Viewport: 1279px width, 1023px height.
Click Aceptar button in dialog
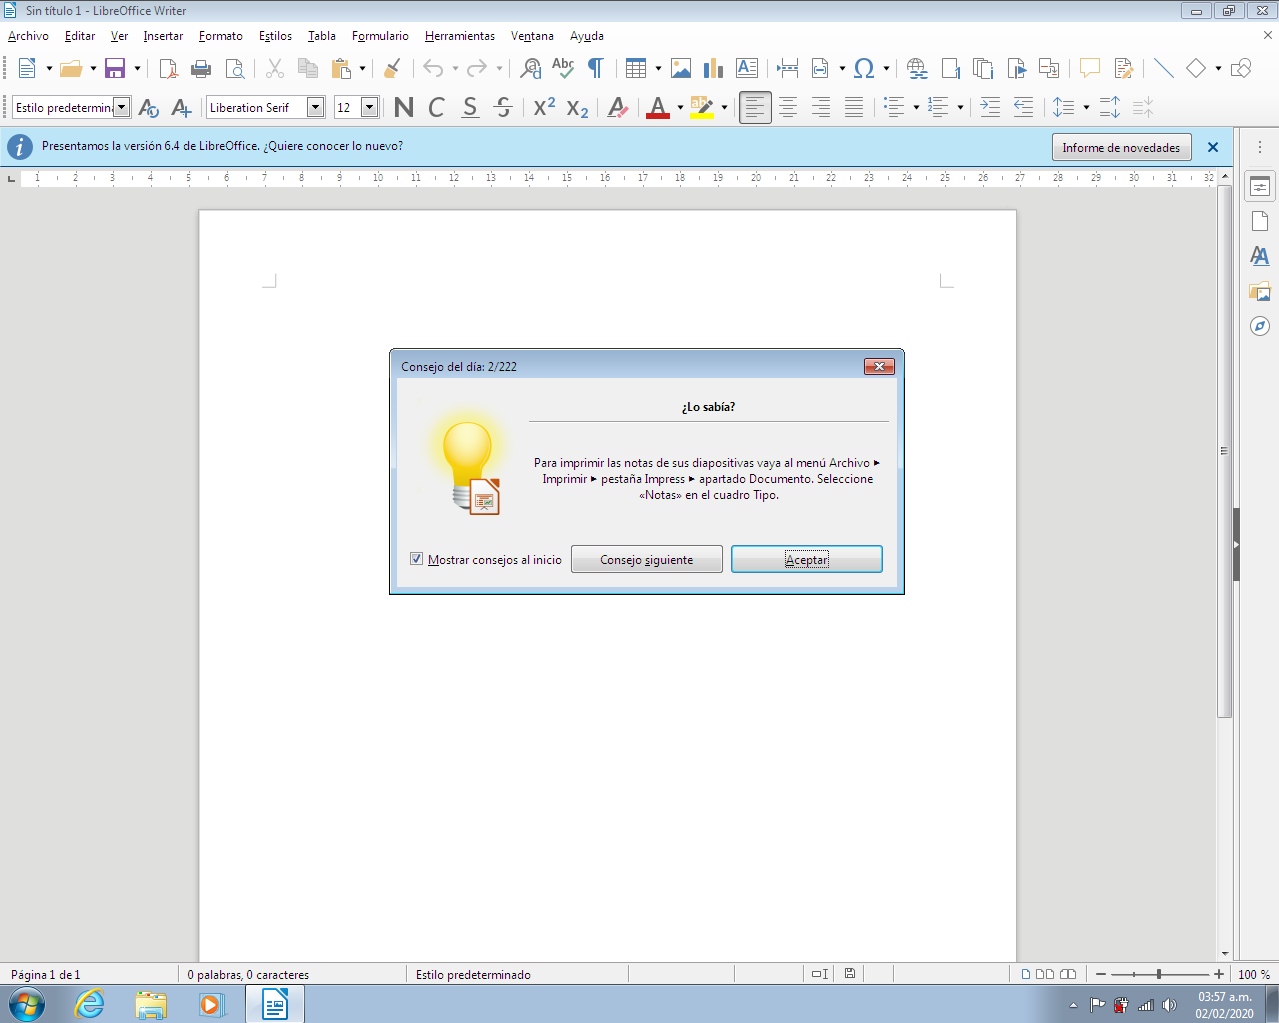[x=807, y=559]
